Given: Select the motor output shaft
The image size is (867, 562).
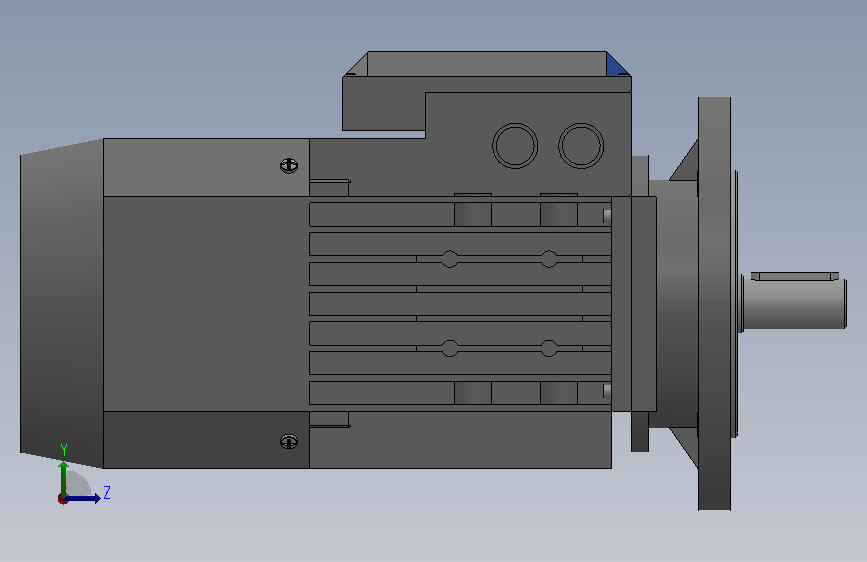Looking at the screenshot, I should point(795,304).
